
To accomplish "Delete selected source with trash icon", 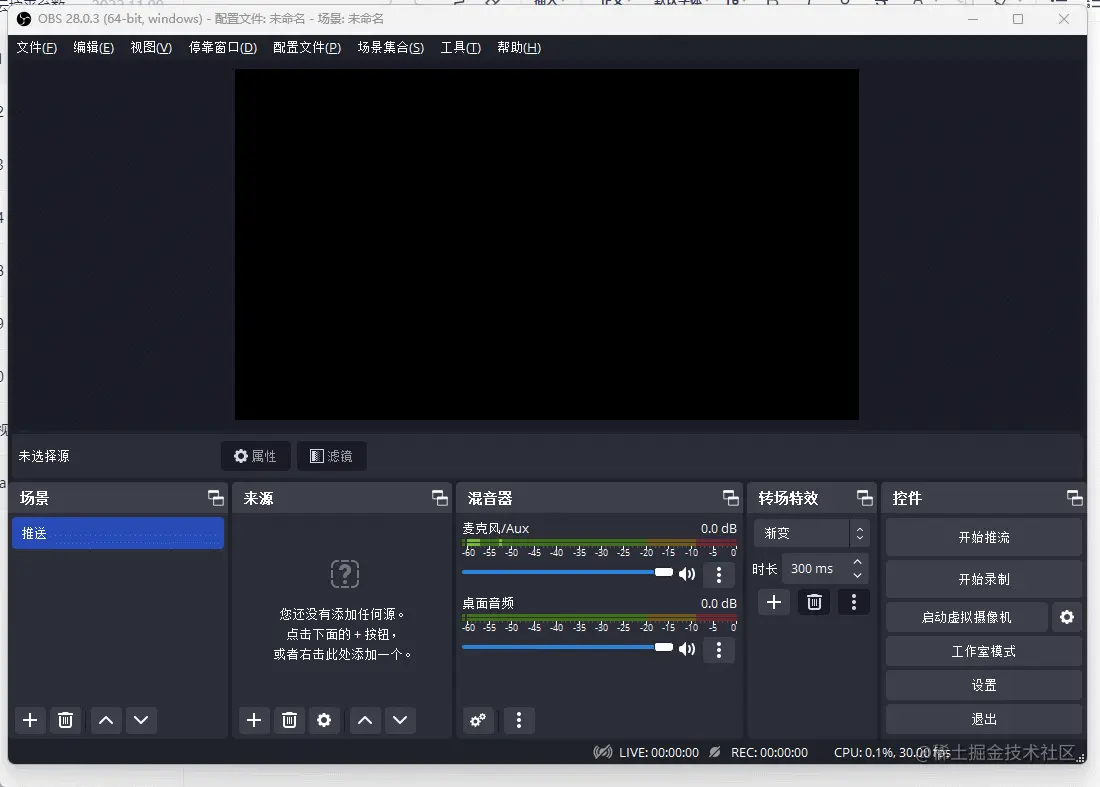I will click(x=289, y=720).
